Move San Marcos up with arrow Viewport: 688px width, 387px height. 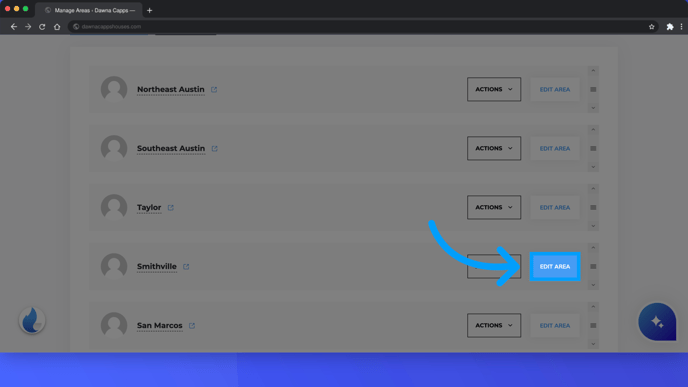tap(593, 307)
